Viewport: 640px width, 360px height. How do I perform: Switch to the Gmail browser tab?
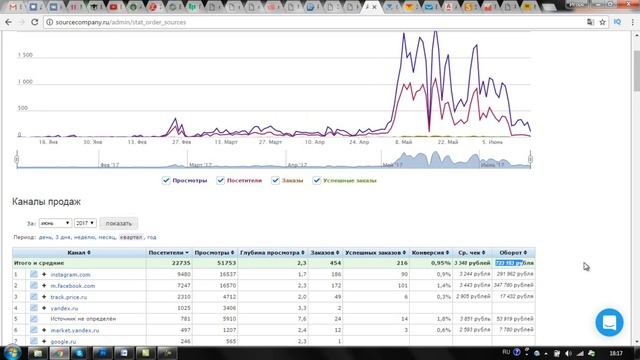pyautogui.click(x=15, y=7)
